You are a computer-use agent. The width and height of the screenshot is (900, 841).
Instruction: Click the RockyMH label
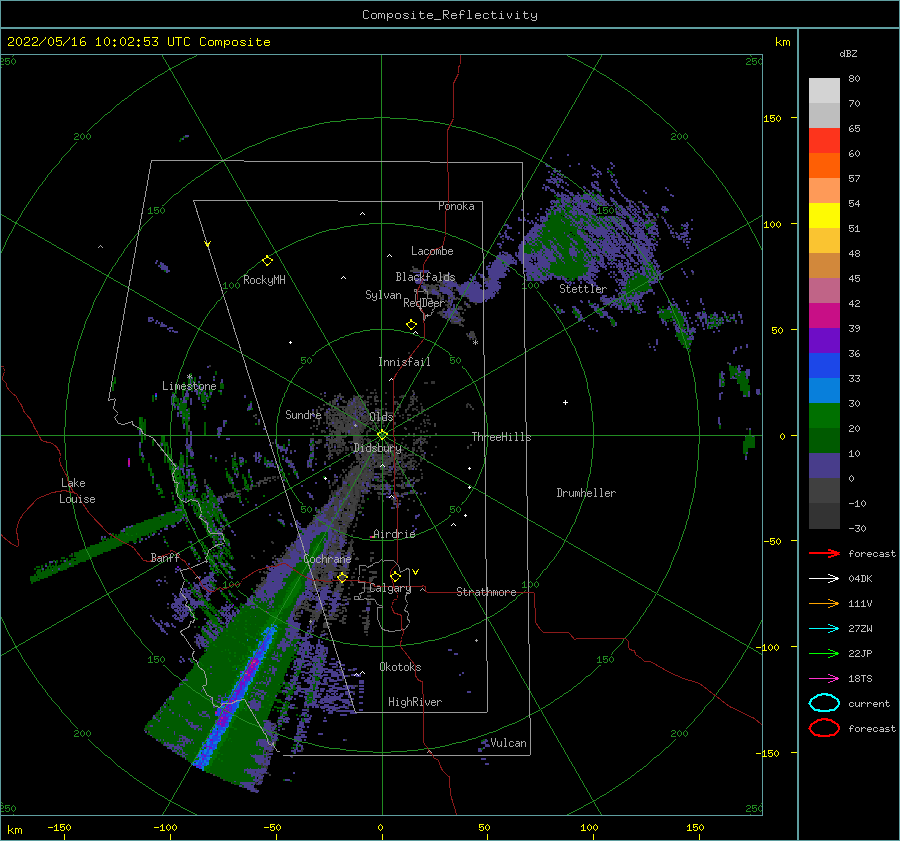point(264,280)
